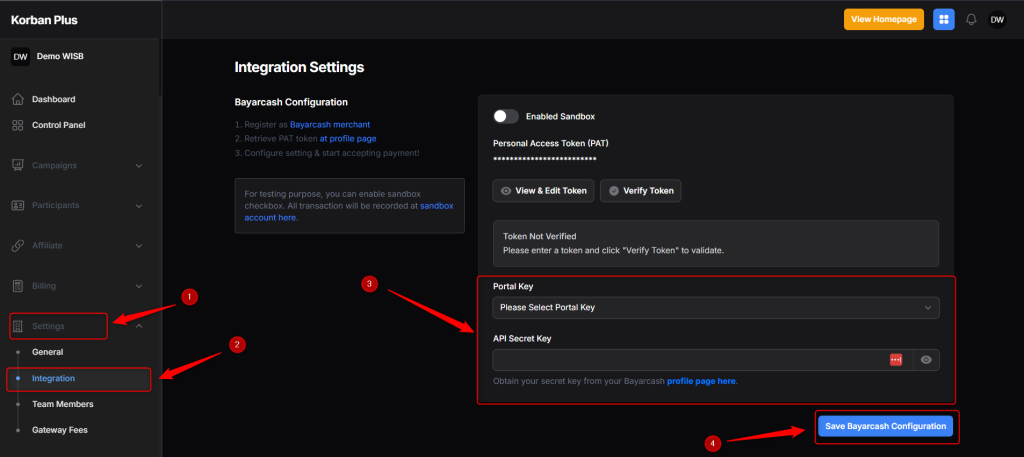
Task: Expand the Campaigns menu chevron
Action: [138, 166]
